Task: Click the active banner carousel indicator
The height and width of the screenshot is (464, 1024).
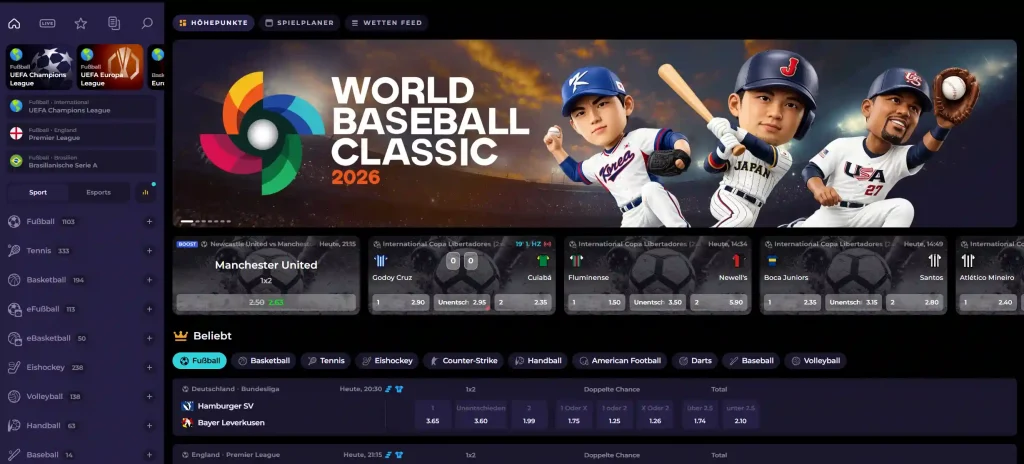Action: pos(187,222)
